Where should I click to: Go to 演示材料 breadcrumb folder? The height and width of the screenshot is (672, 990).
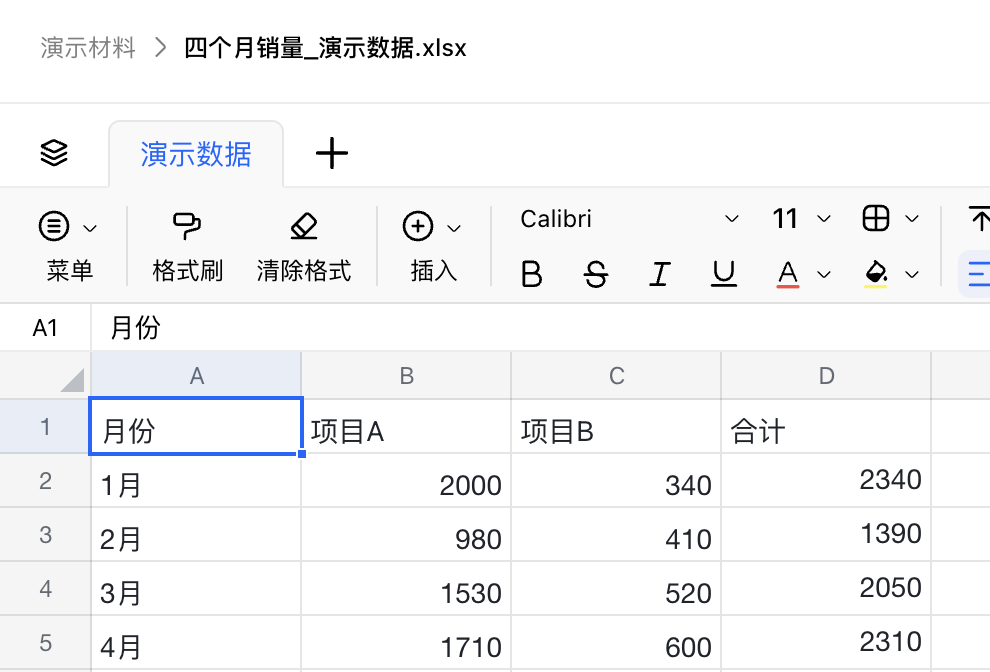tap(88, 48)
